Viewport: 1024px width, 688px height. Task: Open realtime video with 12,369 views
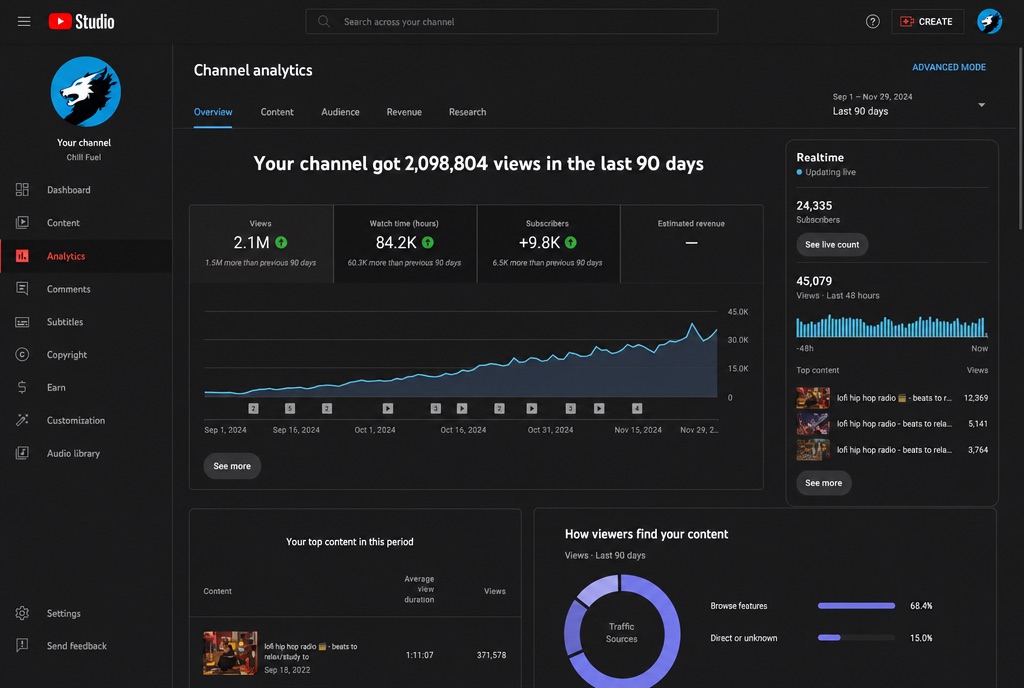click(x=891, y=398)
